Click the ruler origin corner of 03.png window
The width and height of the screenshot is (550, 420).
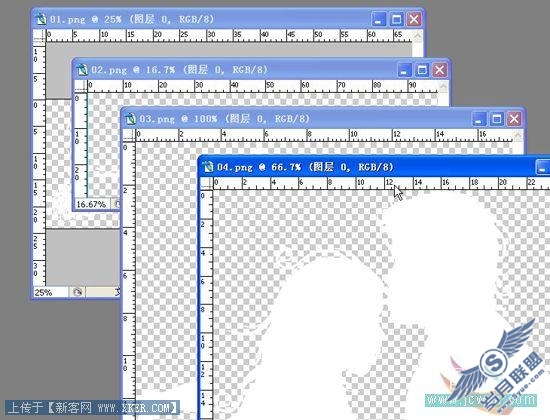tap(129, 135)
